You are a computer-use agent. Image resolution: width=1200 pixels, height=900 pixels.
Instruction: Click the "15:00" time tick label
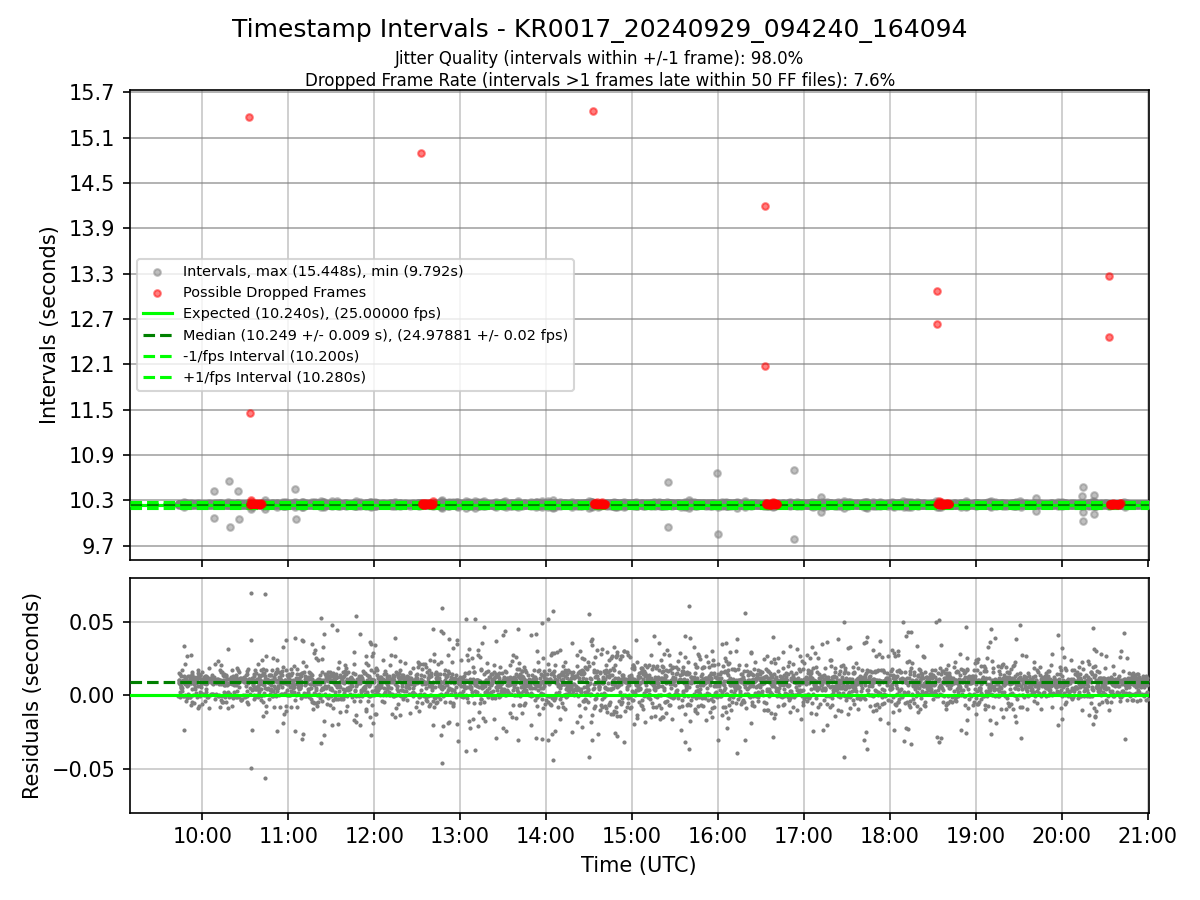pyautogui.click(x=632, y=835)
